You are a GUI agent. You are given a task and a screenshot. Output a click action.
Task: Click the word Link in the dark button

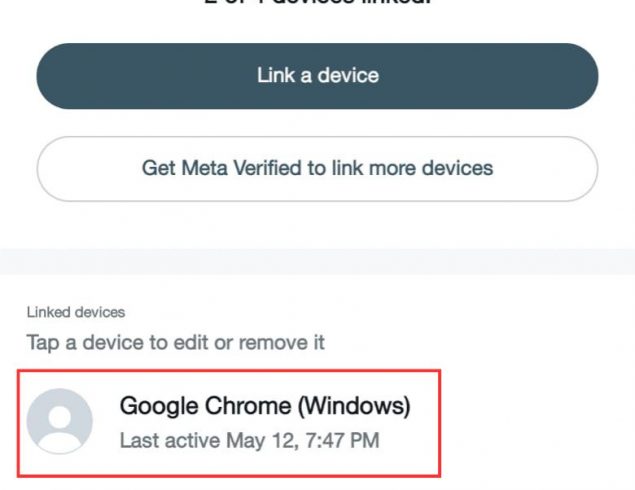click(x=276, y=75)
